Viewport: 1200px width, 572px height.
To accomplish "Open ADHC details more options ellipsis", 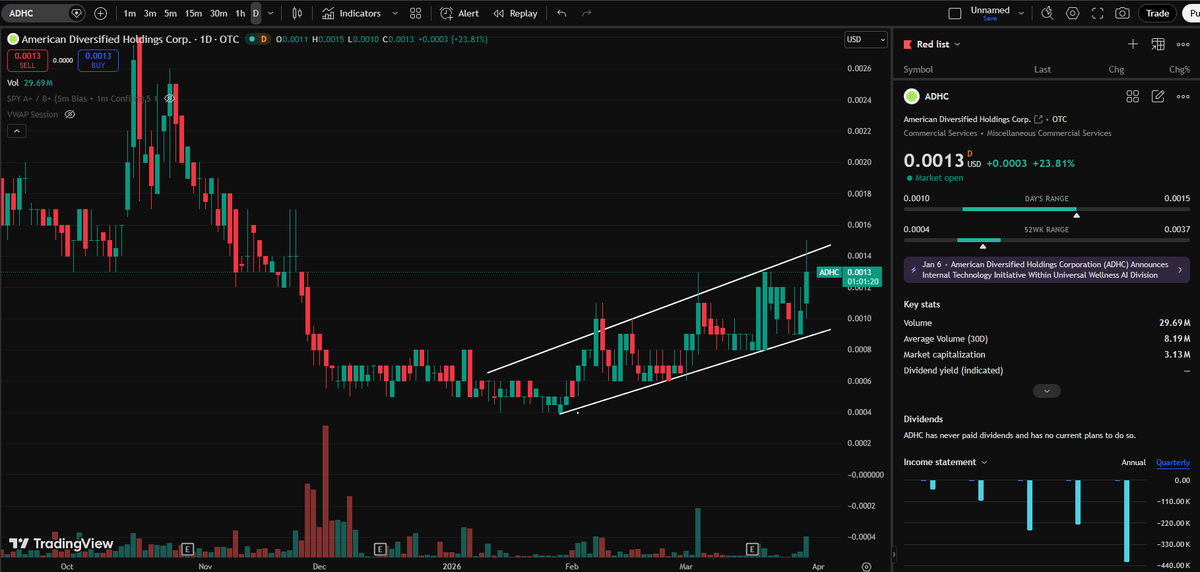I will pyautogui.click(x=1183, y=96).
